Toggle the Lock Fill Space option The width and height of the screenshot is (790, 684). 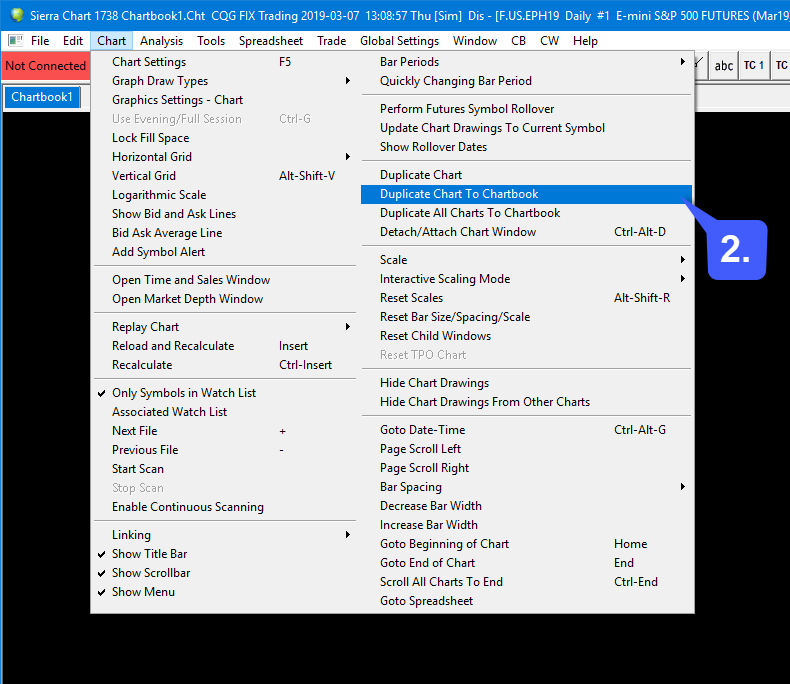[x=225, y=138]
